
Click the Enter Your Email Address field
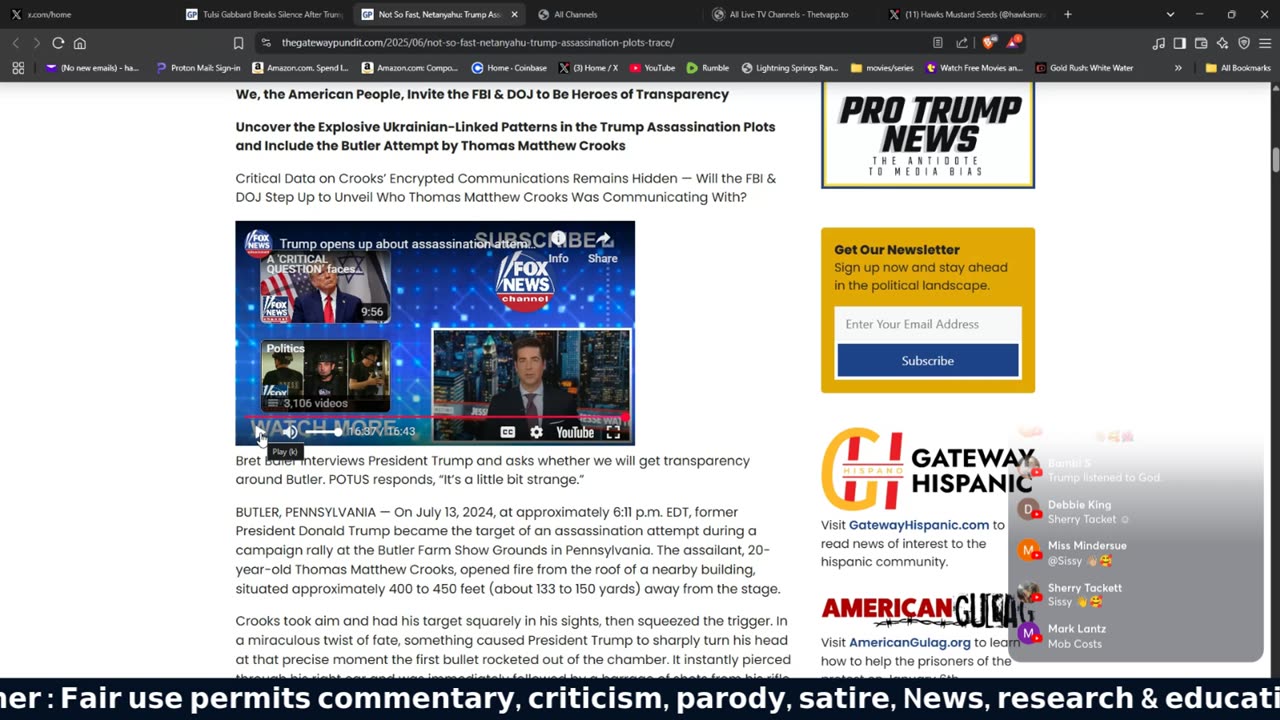(x=928, y=324)
